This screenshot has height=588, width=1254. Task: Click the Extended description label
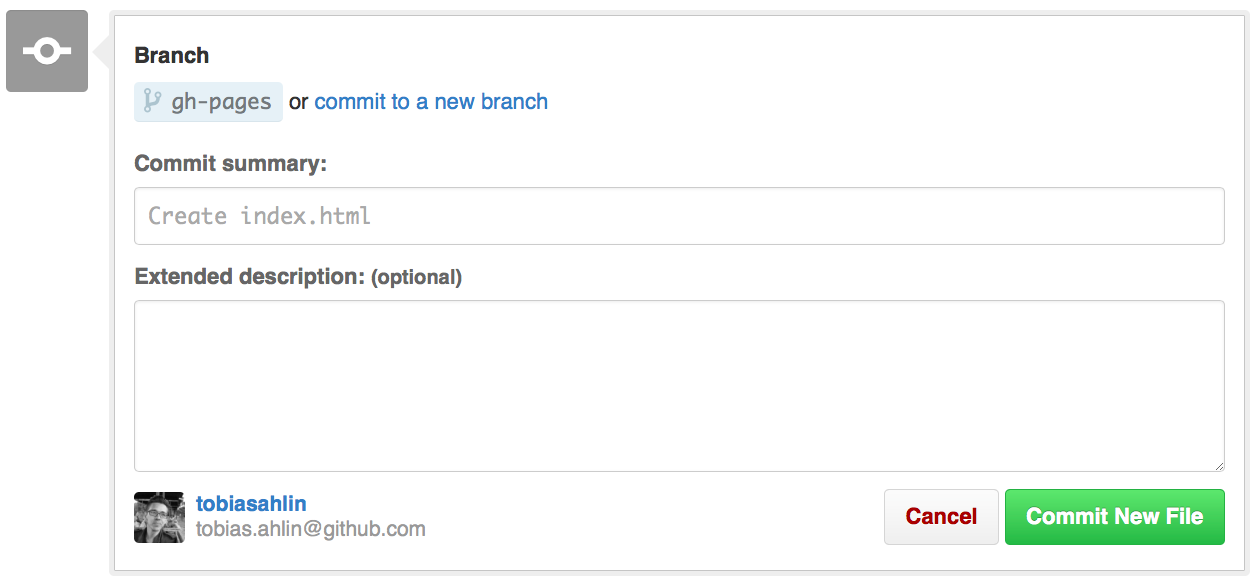[x=250, y=277]
